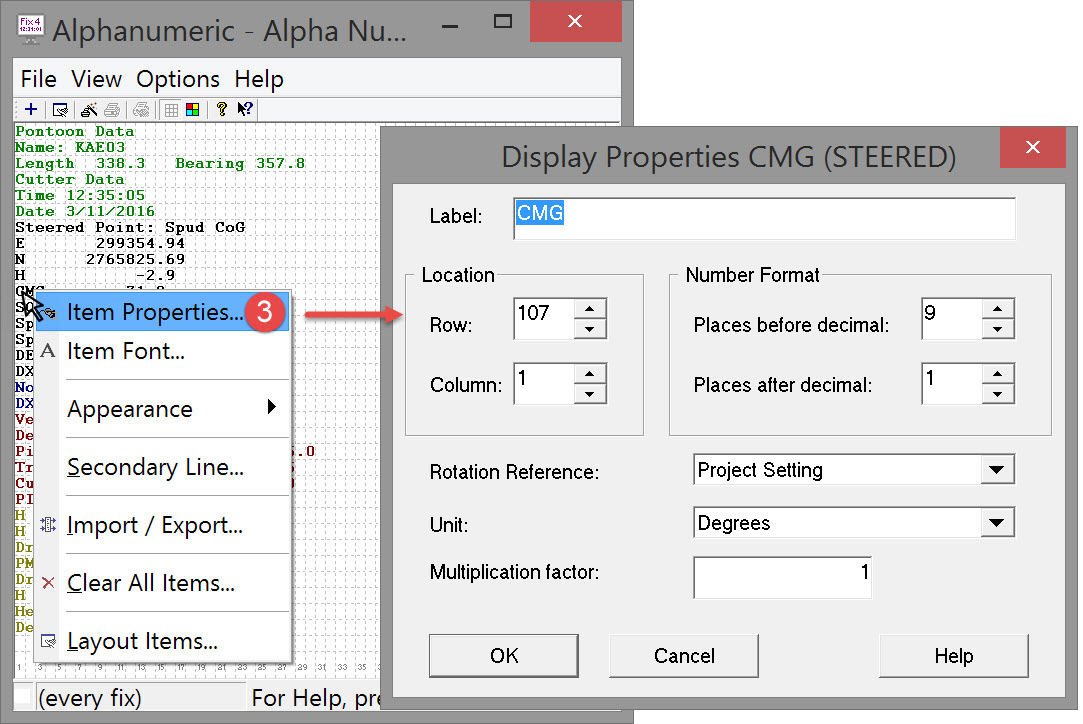Choose Clear All Items menu entry

(x=150, y=583)
